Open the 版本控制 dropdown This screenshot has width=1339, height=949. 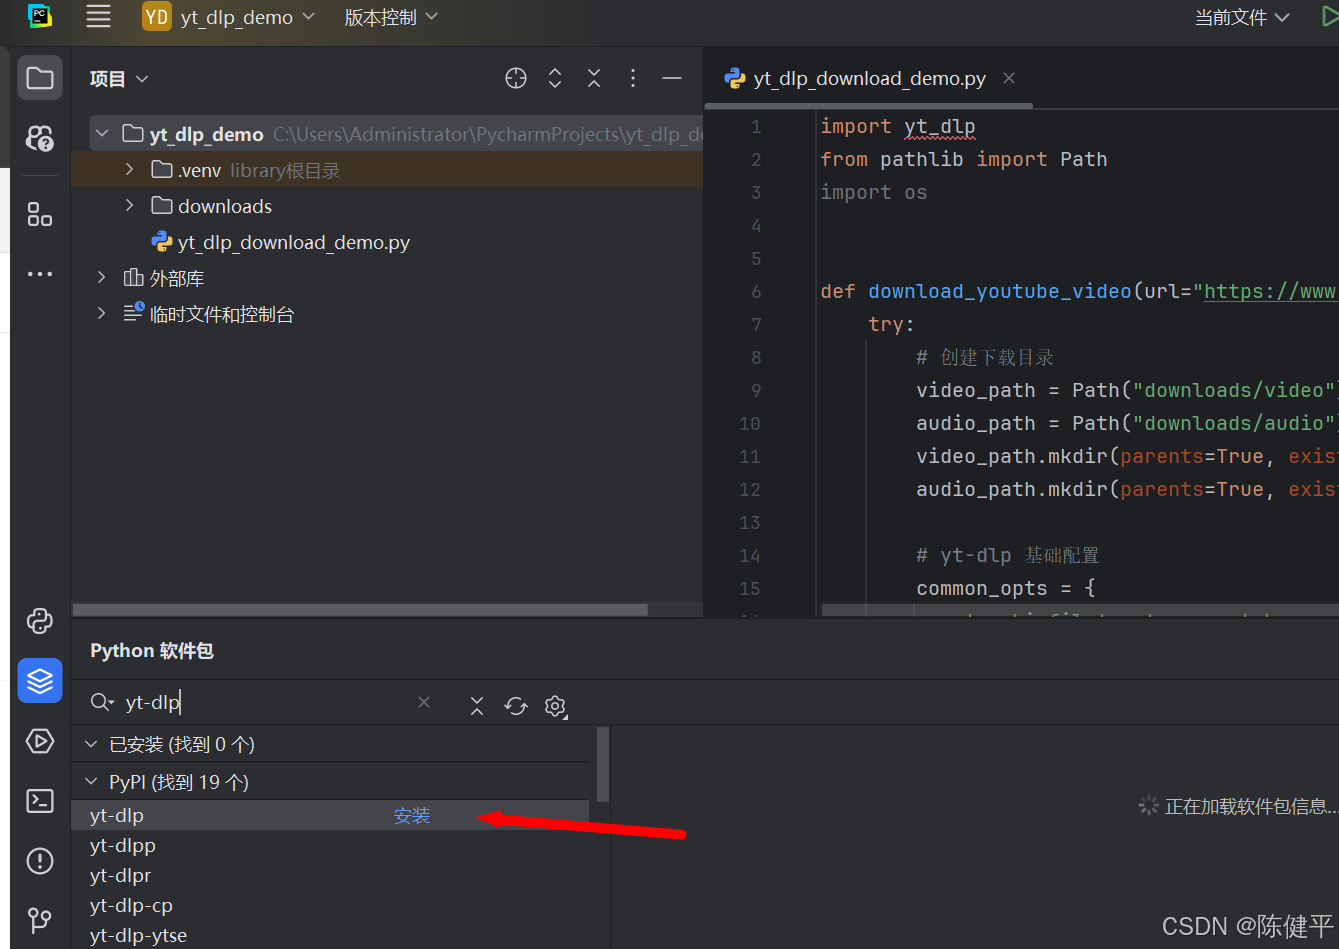pos(391,17)
